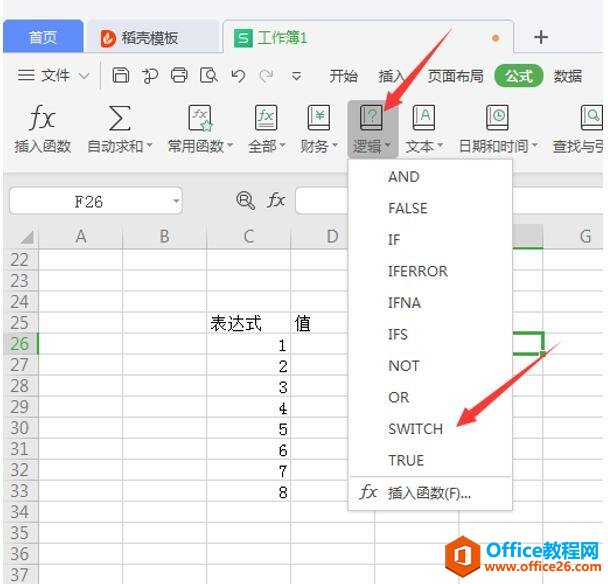Expand the 自动求和 dropdown arrow
Viewport: 608px width, 584px height.
[x=149, y=146]
